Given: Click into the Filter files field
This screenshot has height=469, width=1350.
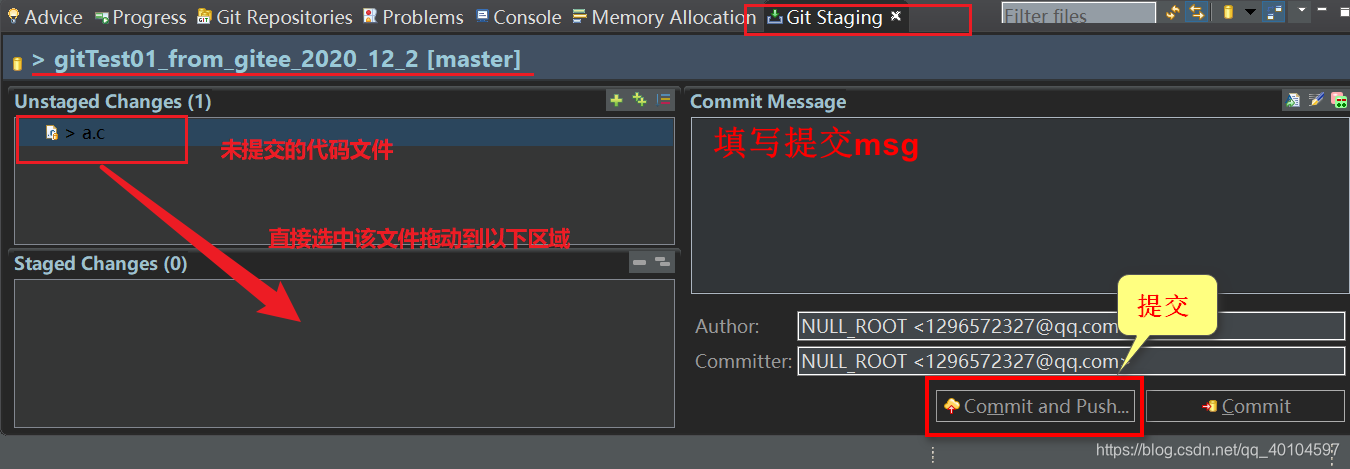Looking at the screenshot, I should pos(1077,16).
